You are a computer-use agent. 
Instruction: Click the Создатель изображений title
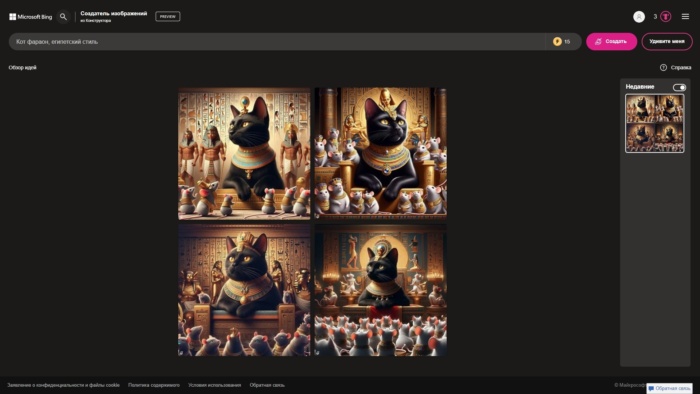click(x=113, y=13)
